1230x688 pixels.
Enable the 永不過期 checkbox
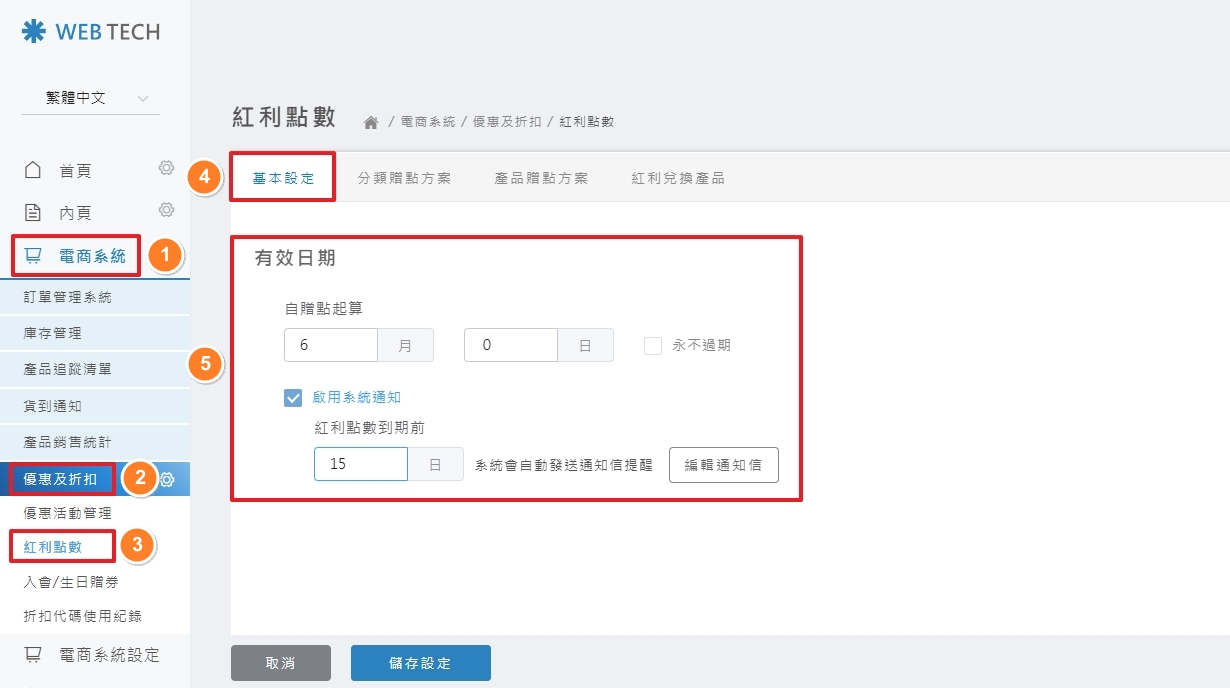pyautogui.click(x=653, y=345)
